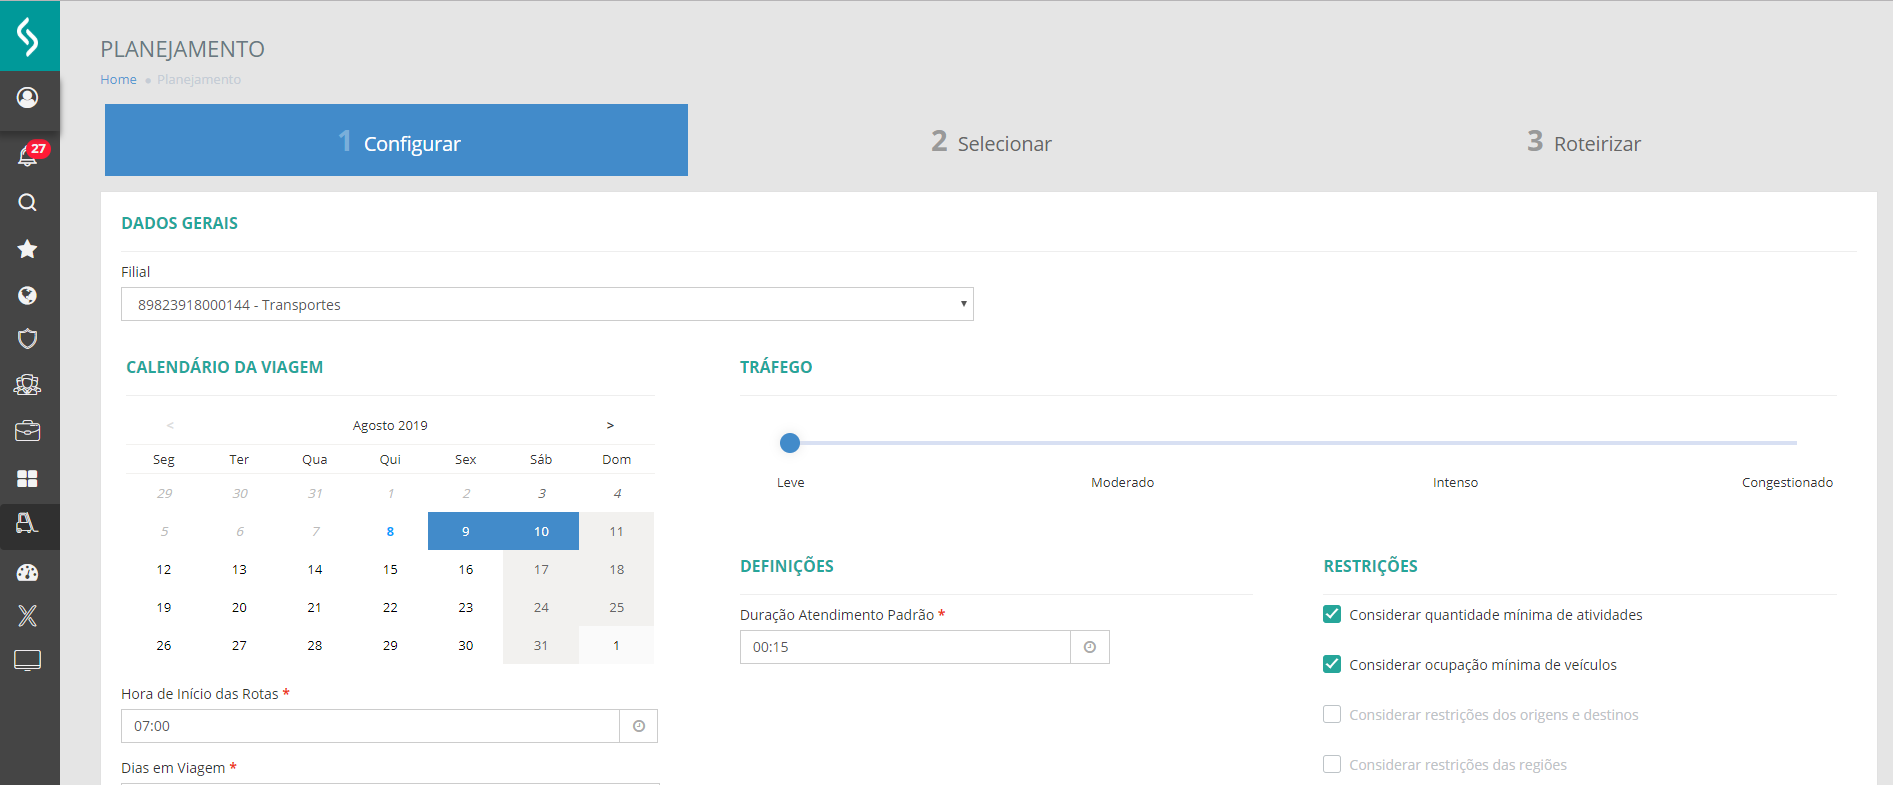1893x785 pixels.
Task: Click clock icon for Duração Atendimento Padrão
Action: coord(1090,647)
